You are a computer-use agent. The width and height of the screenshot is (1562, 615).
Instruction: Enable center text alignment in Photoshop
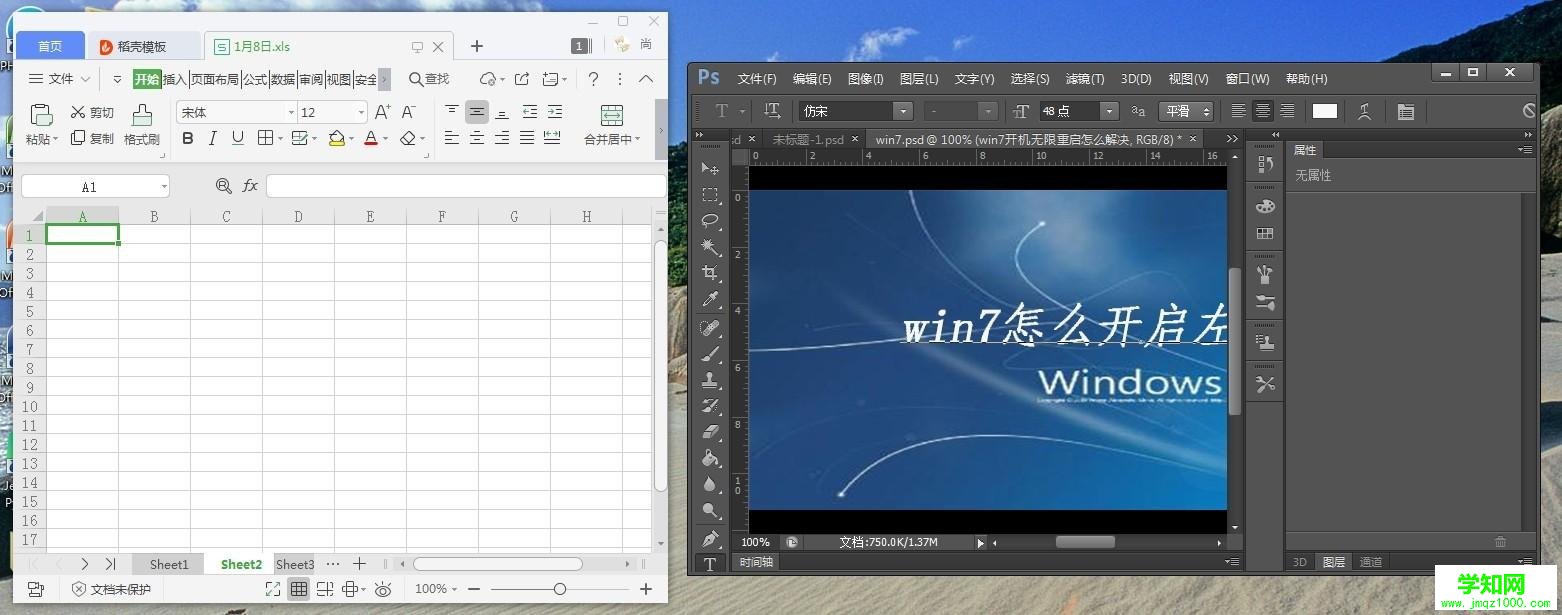pos(1263,111)
